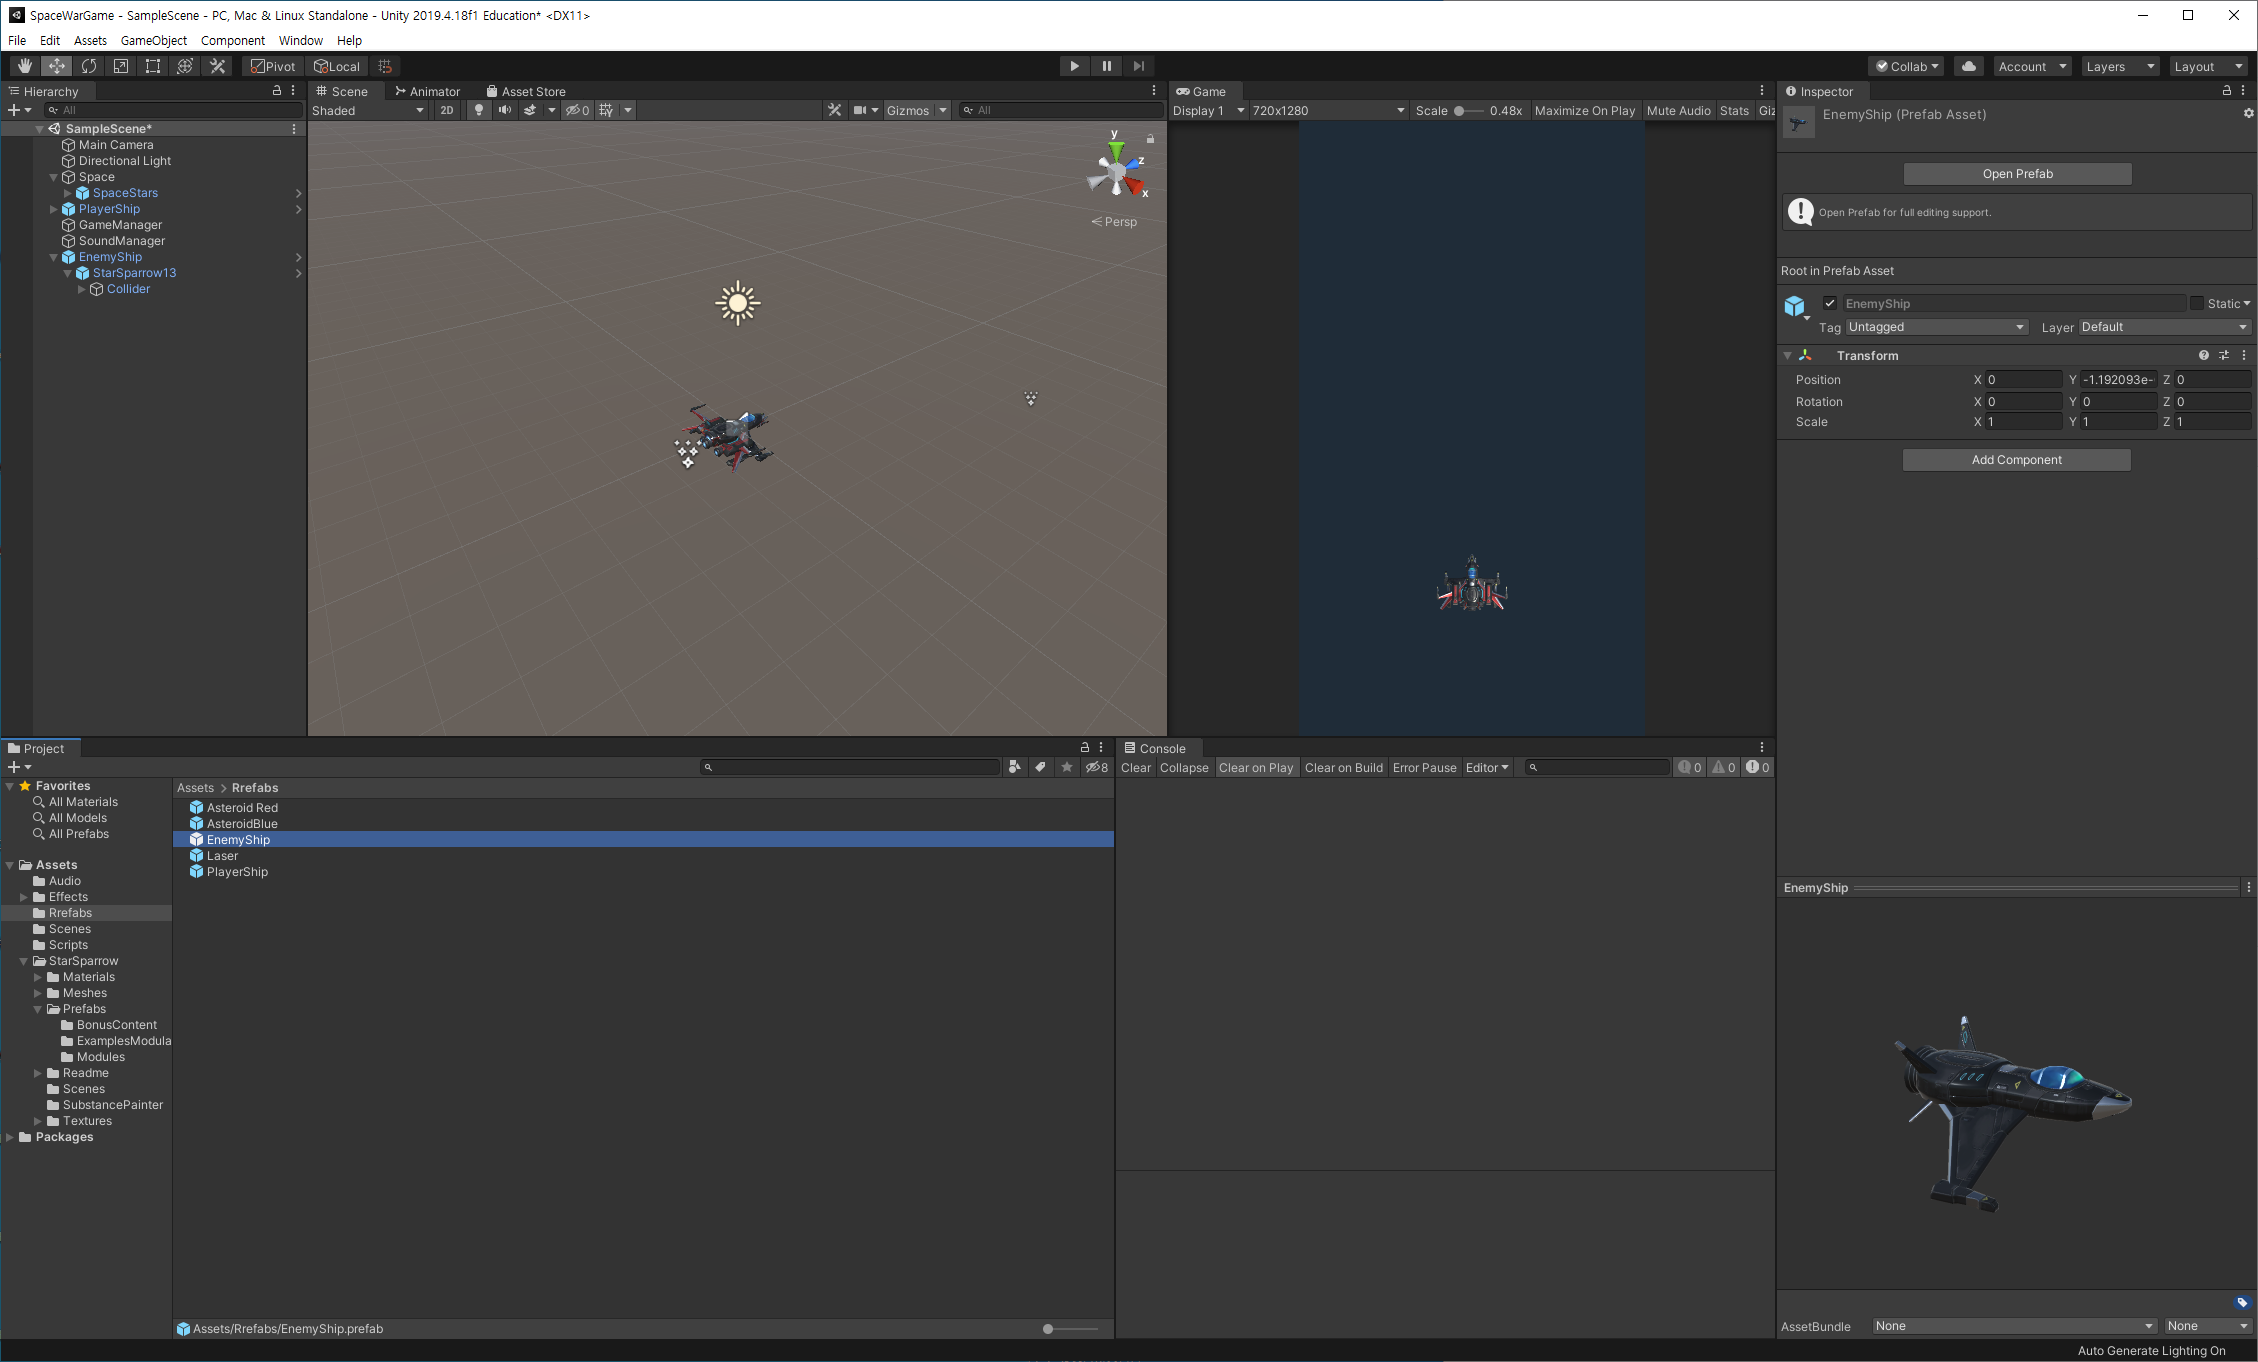The width and height of the screenshot is (2258, 1362).
Task: Collapse the EnemyShip hierarchy item
Action: [x=53, y=257]
